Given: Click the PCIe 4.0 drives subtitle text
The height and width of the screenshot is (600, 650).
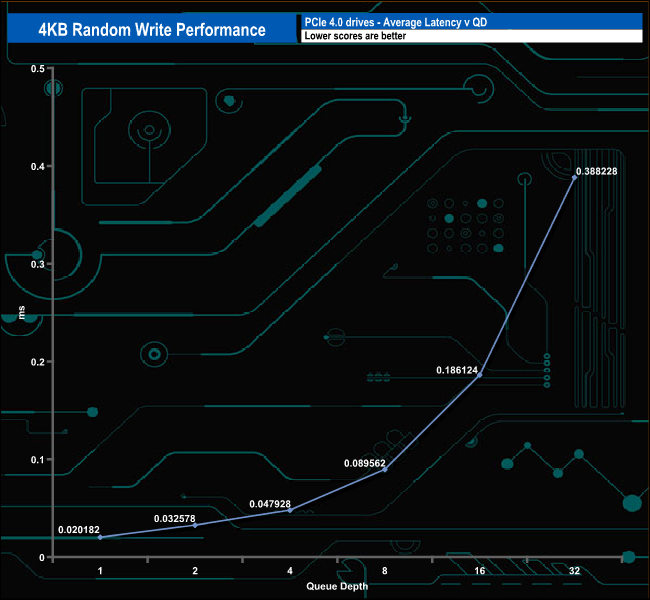Looking at the screenshot, I should click(396, 22).
